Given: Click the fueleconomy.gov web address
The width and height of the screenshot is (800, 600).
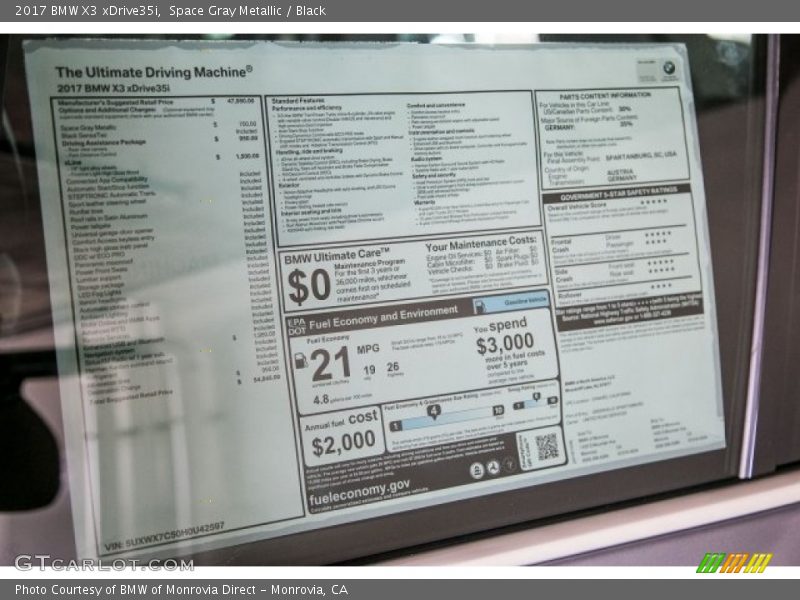Looking at the screenshot, I should 359,492.
